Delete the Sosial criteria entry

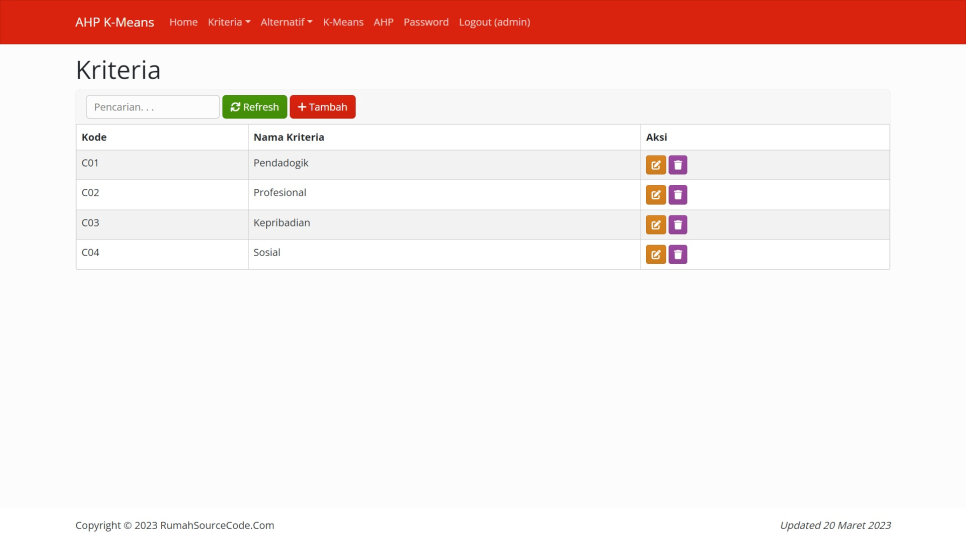pos(678,255)
